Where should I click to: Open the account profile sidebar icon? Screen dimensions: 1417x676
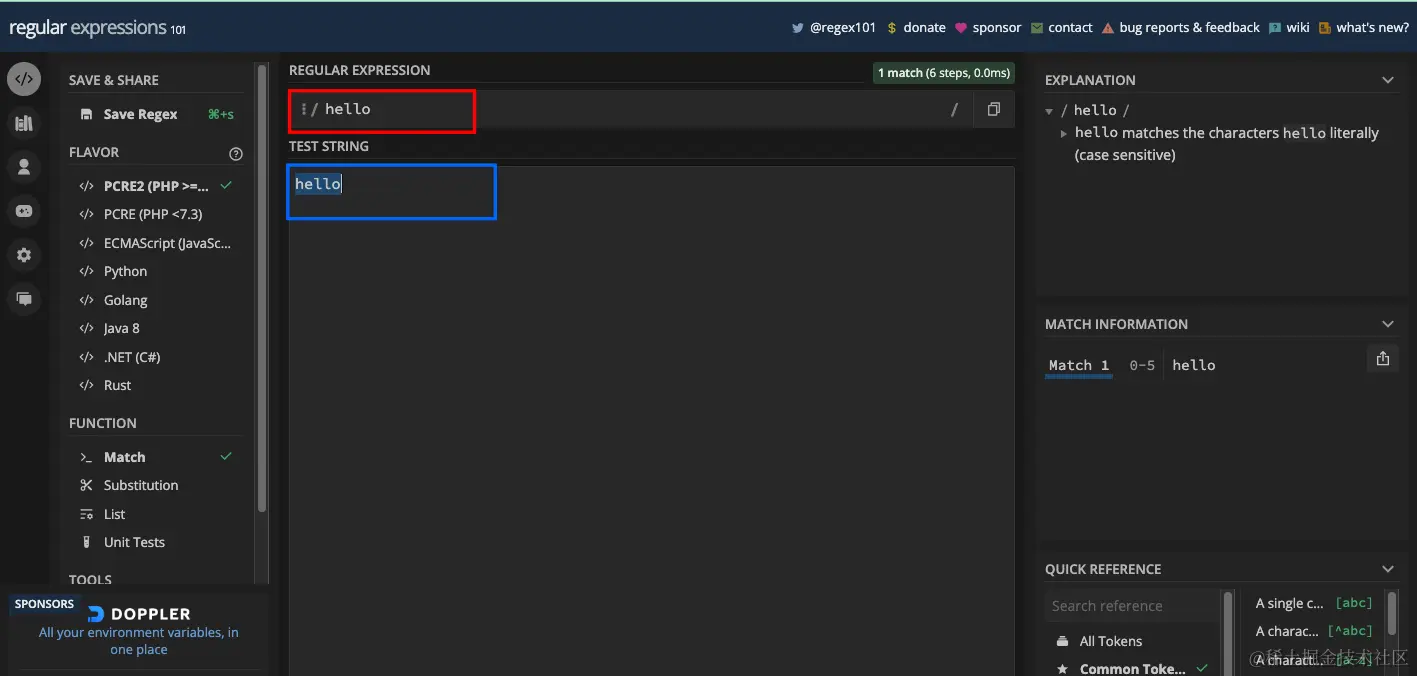click(24, 167)
